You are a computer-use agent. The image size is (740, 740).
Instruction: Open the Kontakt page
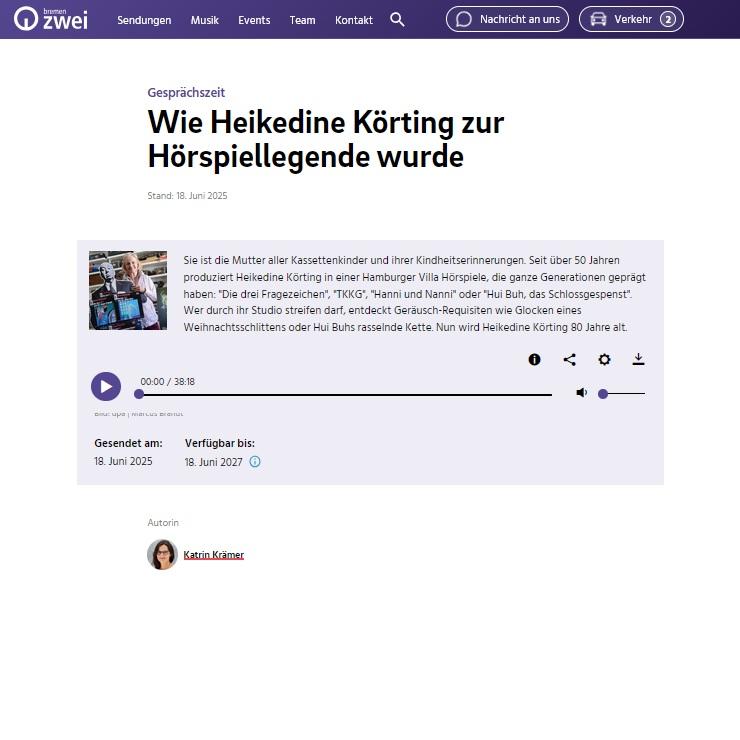click(x=353, y=20)
